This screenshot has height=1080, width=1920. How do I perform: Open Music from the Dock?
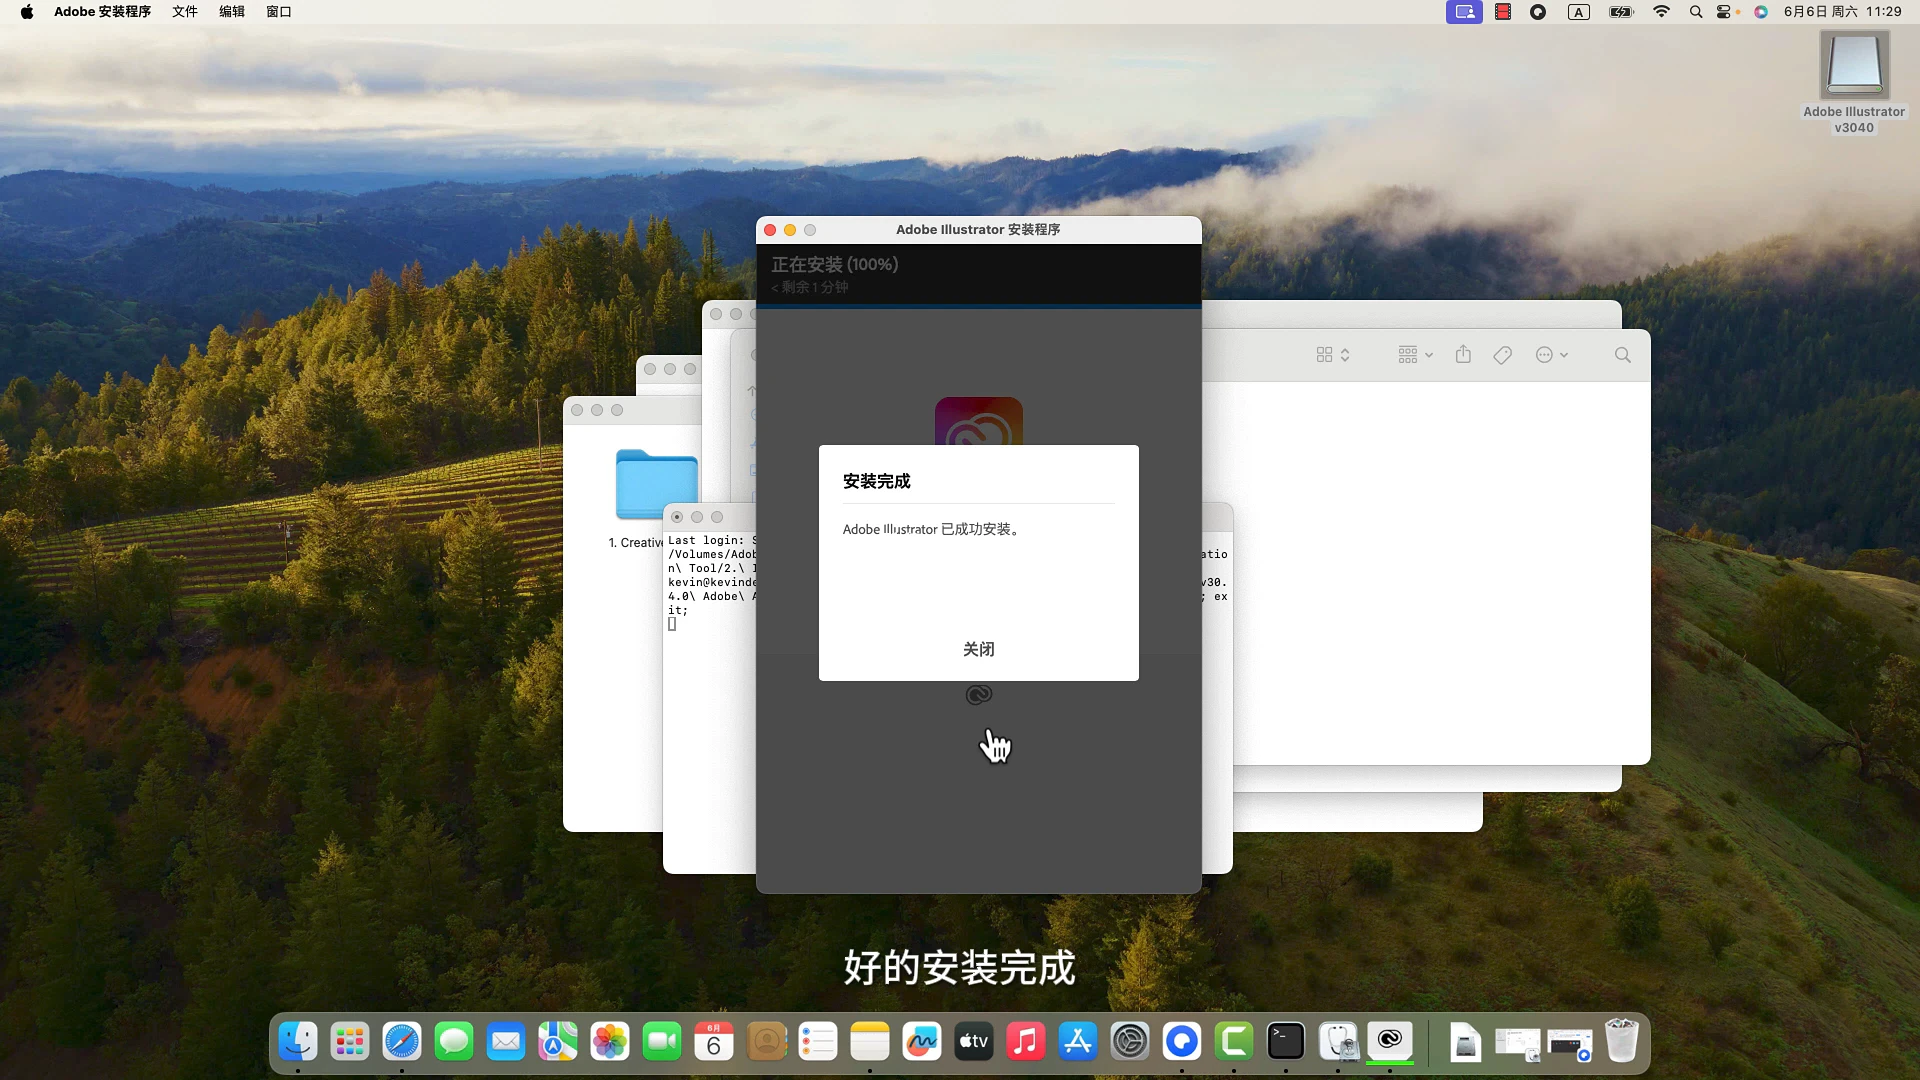pos(1026,1042)
